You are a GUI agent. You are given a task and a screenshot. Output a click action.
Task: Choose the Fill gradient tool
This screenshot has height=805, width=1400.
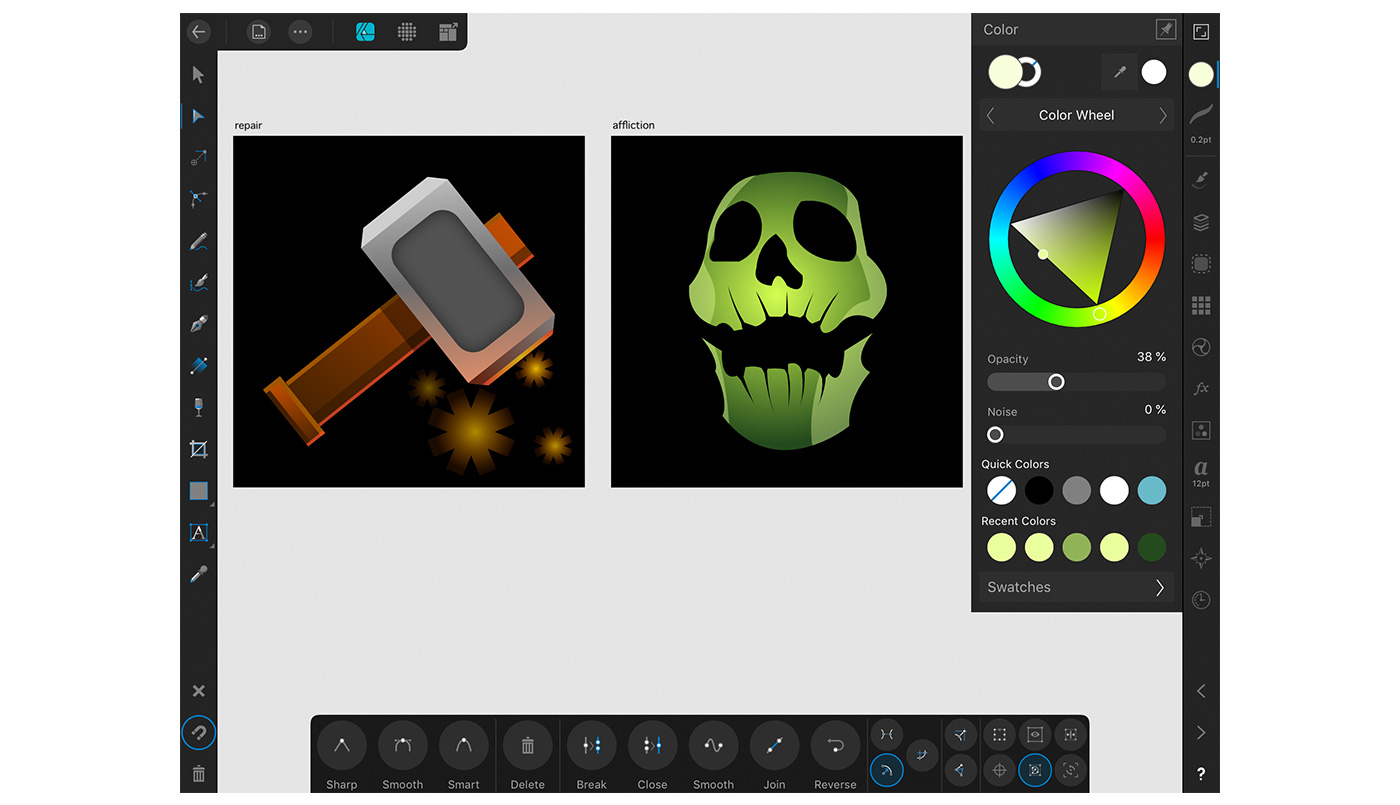point(198,366)
